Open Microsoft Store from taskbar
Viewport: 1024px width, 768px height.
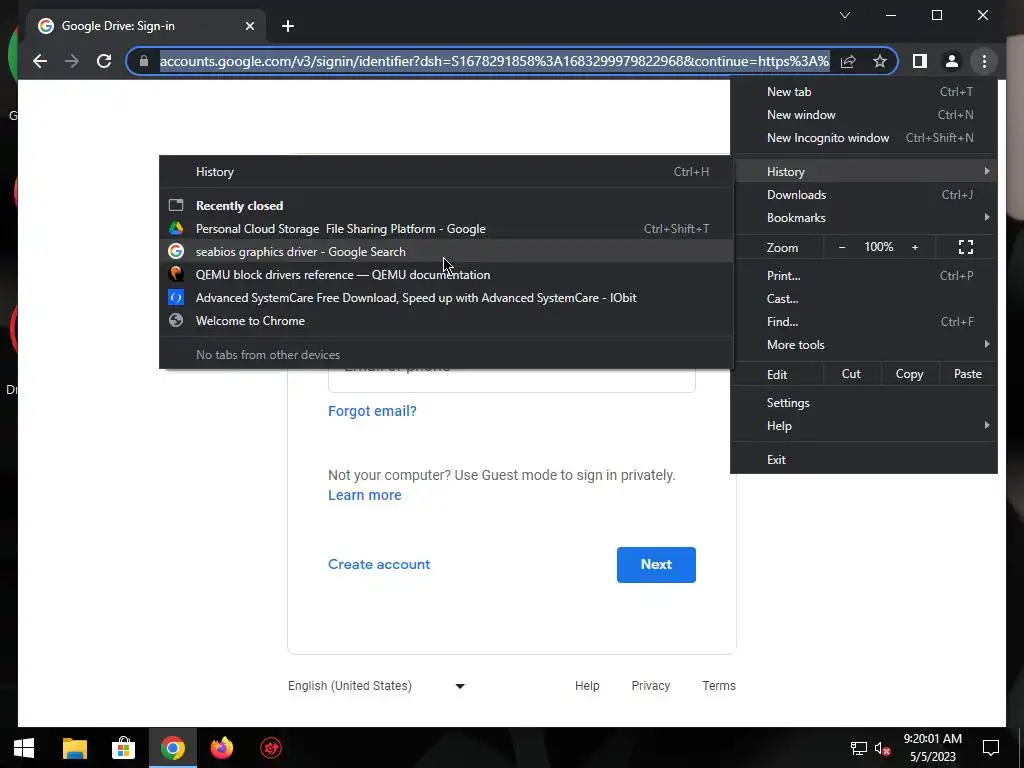[x=123, y=748]
